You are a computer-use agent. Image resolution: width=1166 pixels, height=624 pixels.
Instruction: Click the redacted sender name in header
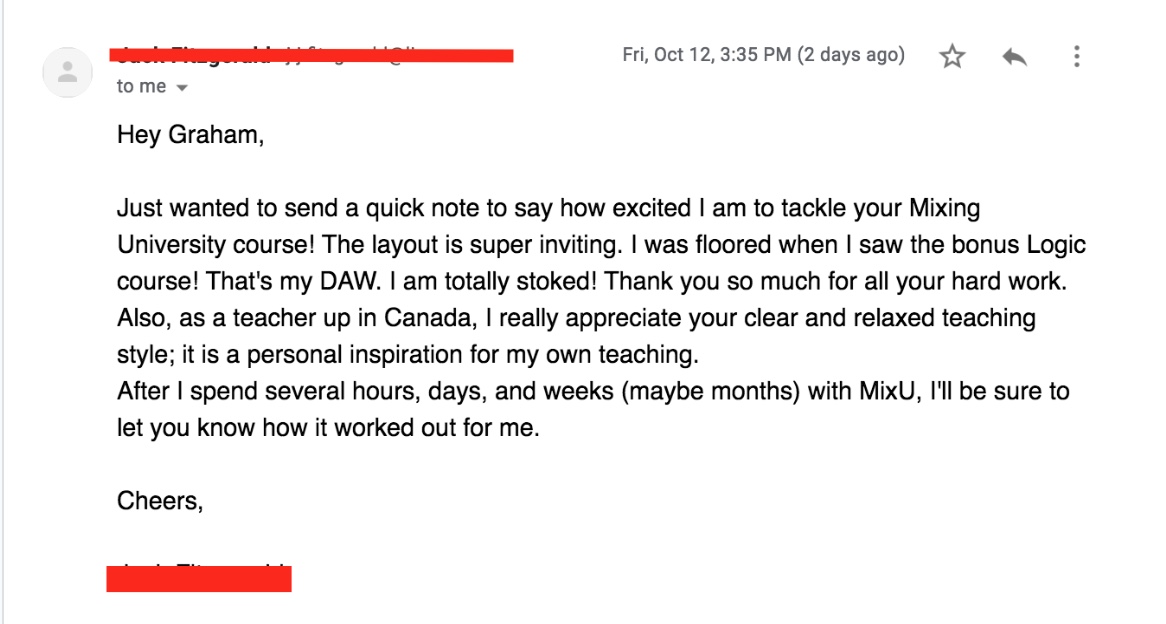tap(311, 55)
